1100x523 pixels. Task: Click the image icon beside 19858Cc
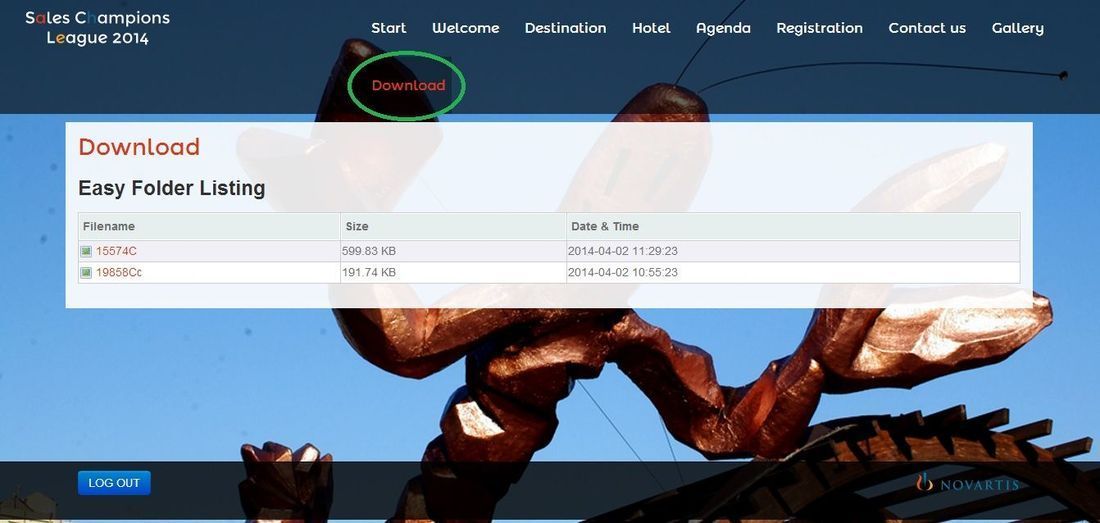tap(86, 272)
